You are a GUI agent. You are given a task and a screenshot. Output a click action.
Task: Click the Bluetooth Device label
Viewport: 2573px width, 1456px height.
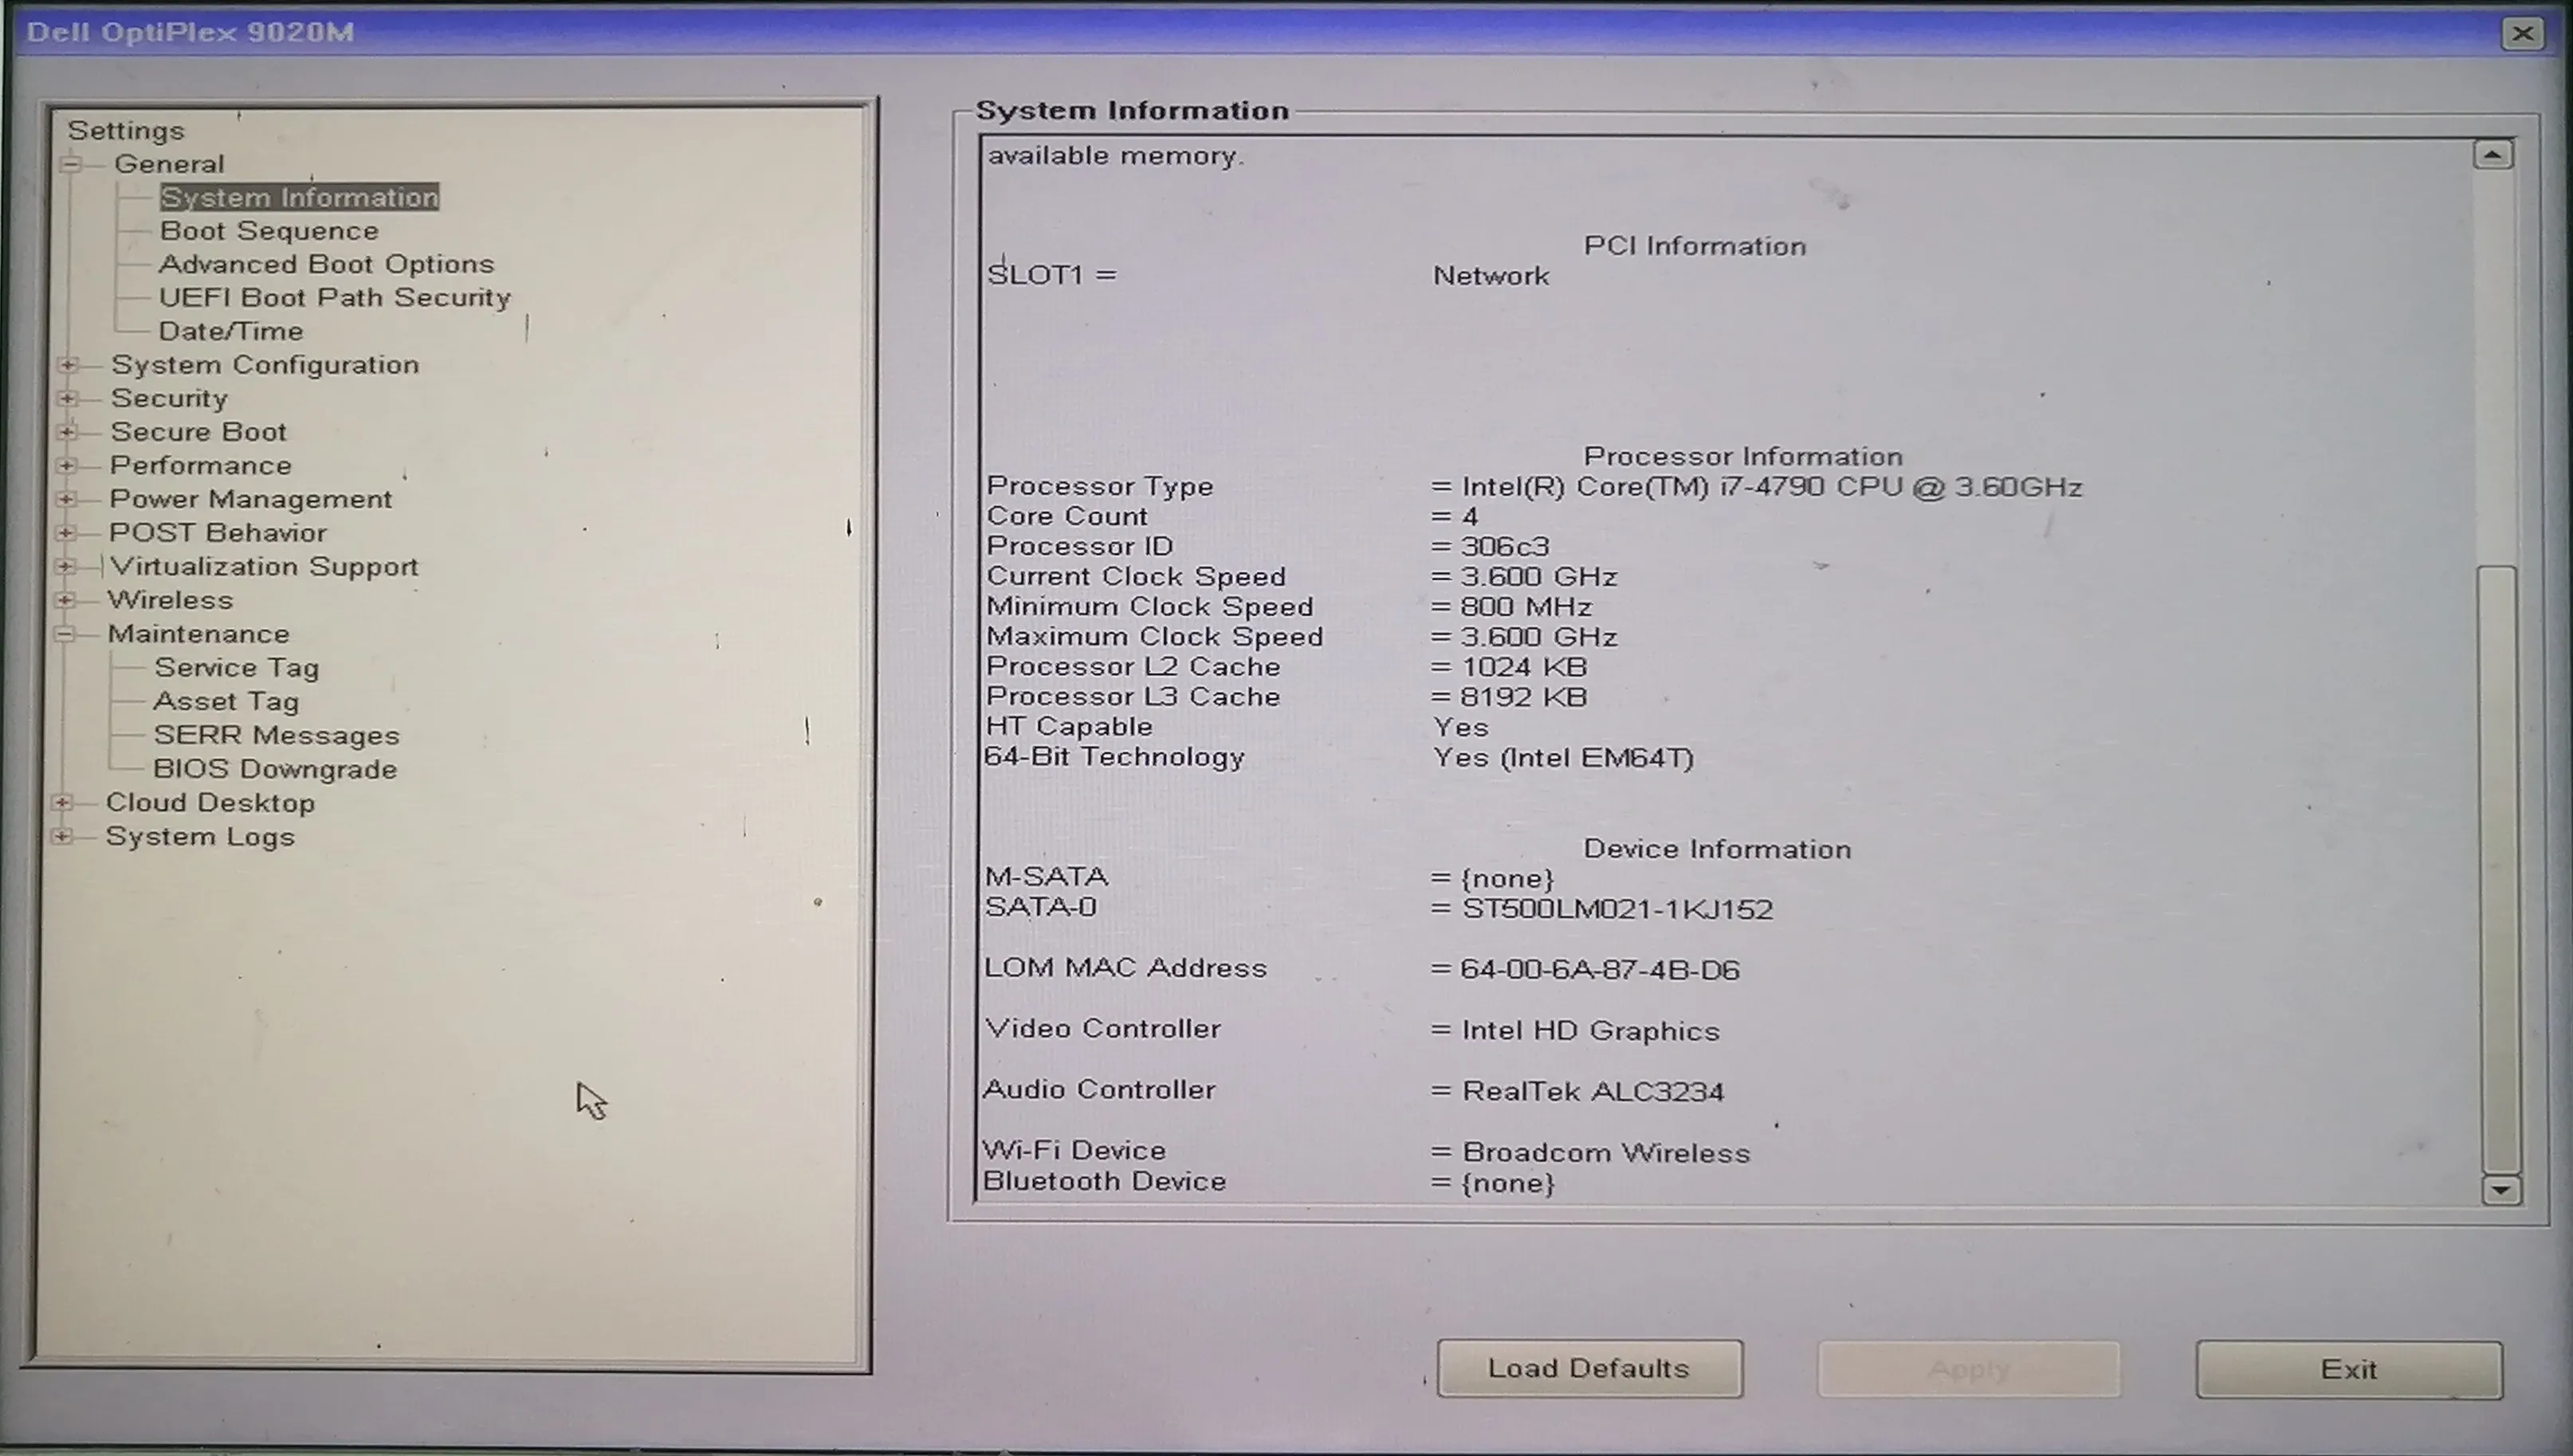pos(1104,1181)
